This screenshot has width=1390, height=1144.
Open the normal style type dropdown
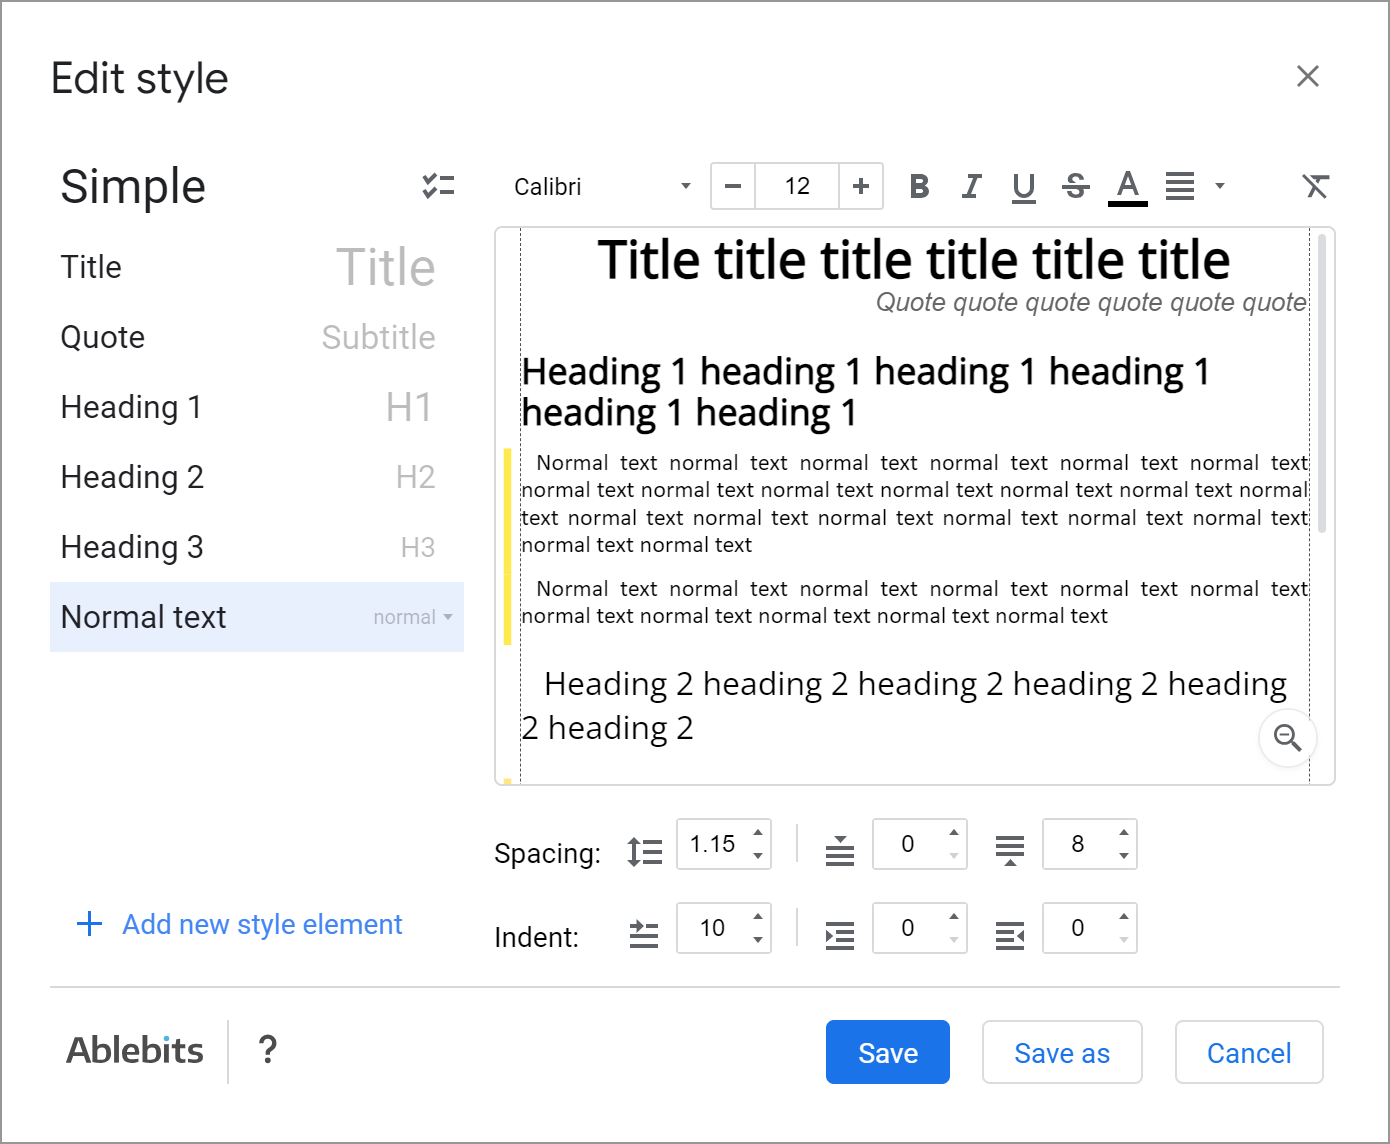pyautogui.click(x=412, y=618)
